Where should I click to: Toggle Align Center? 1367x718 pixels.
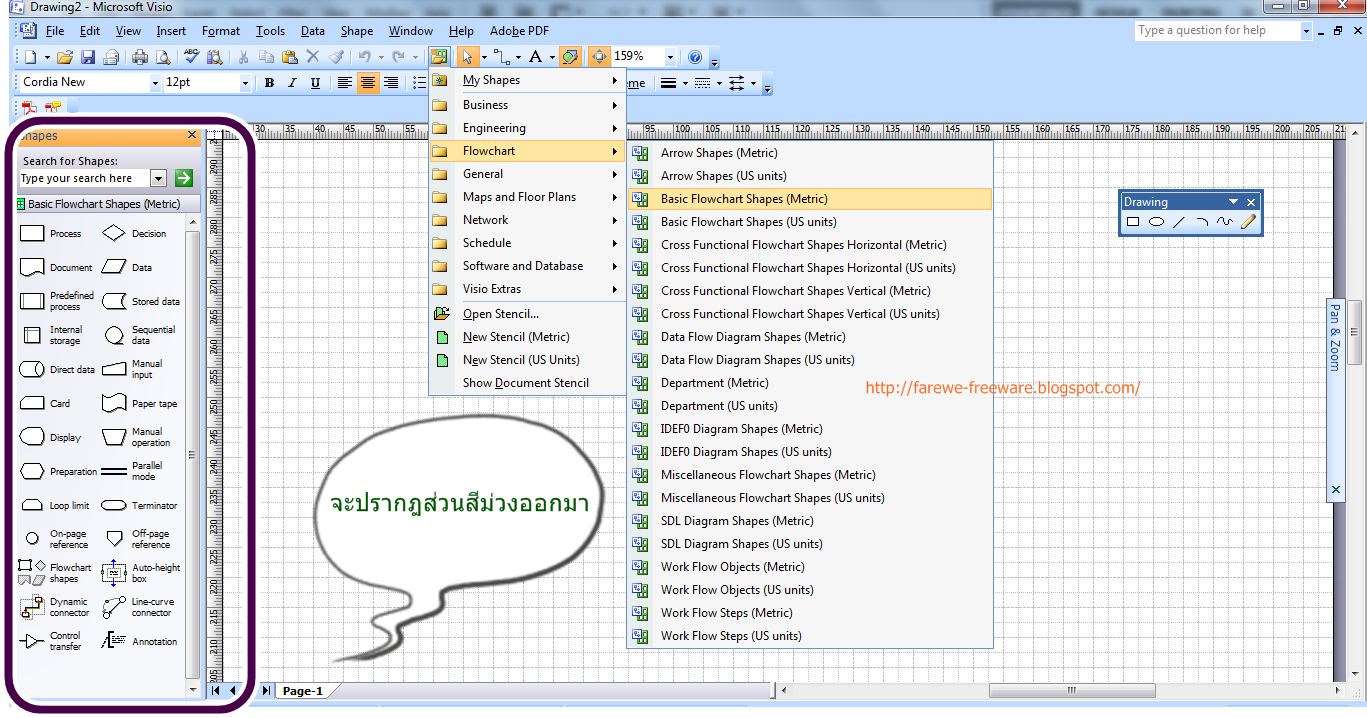pos(368,83)
